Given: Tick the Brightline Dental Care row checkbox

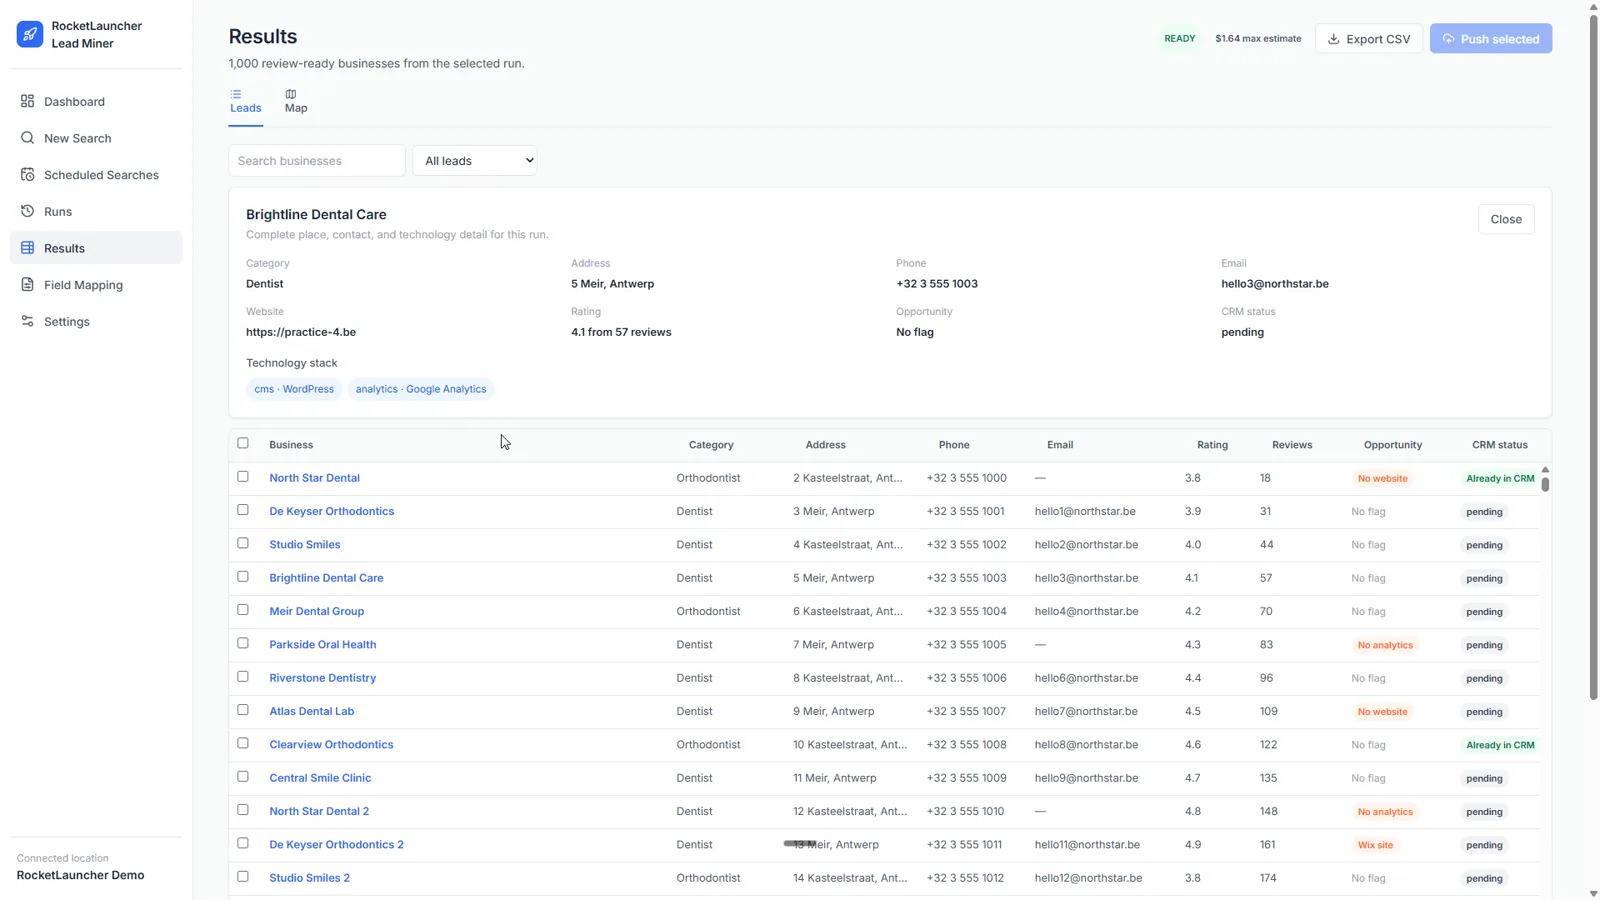Looking at the screenshot, I should pyautogui.click(x=243, y=577).
